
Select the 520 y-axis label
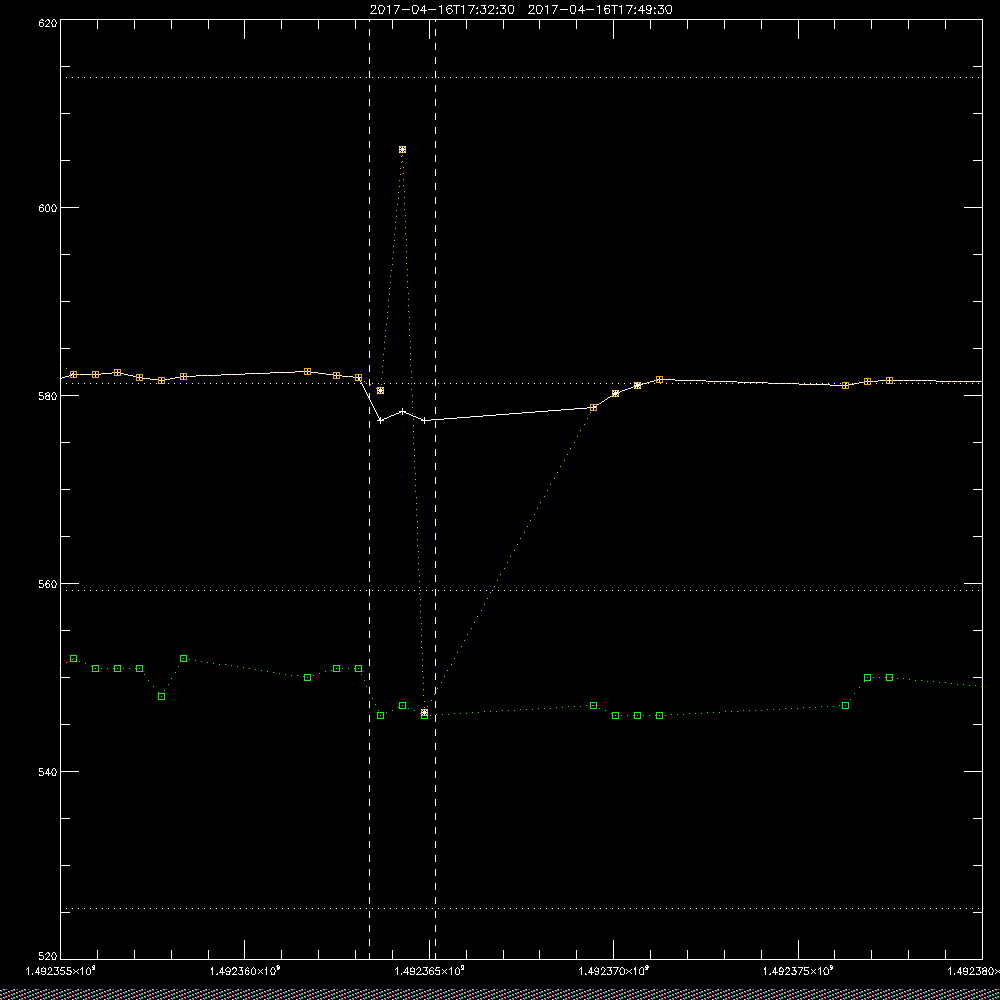pos(49,955)
